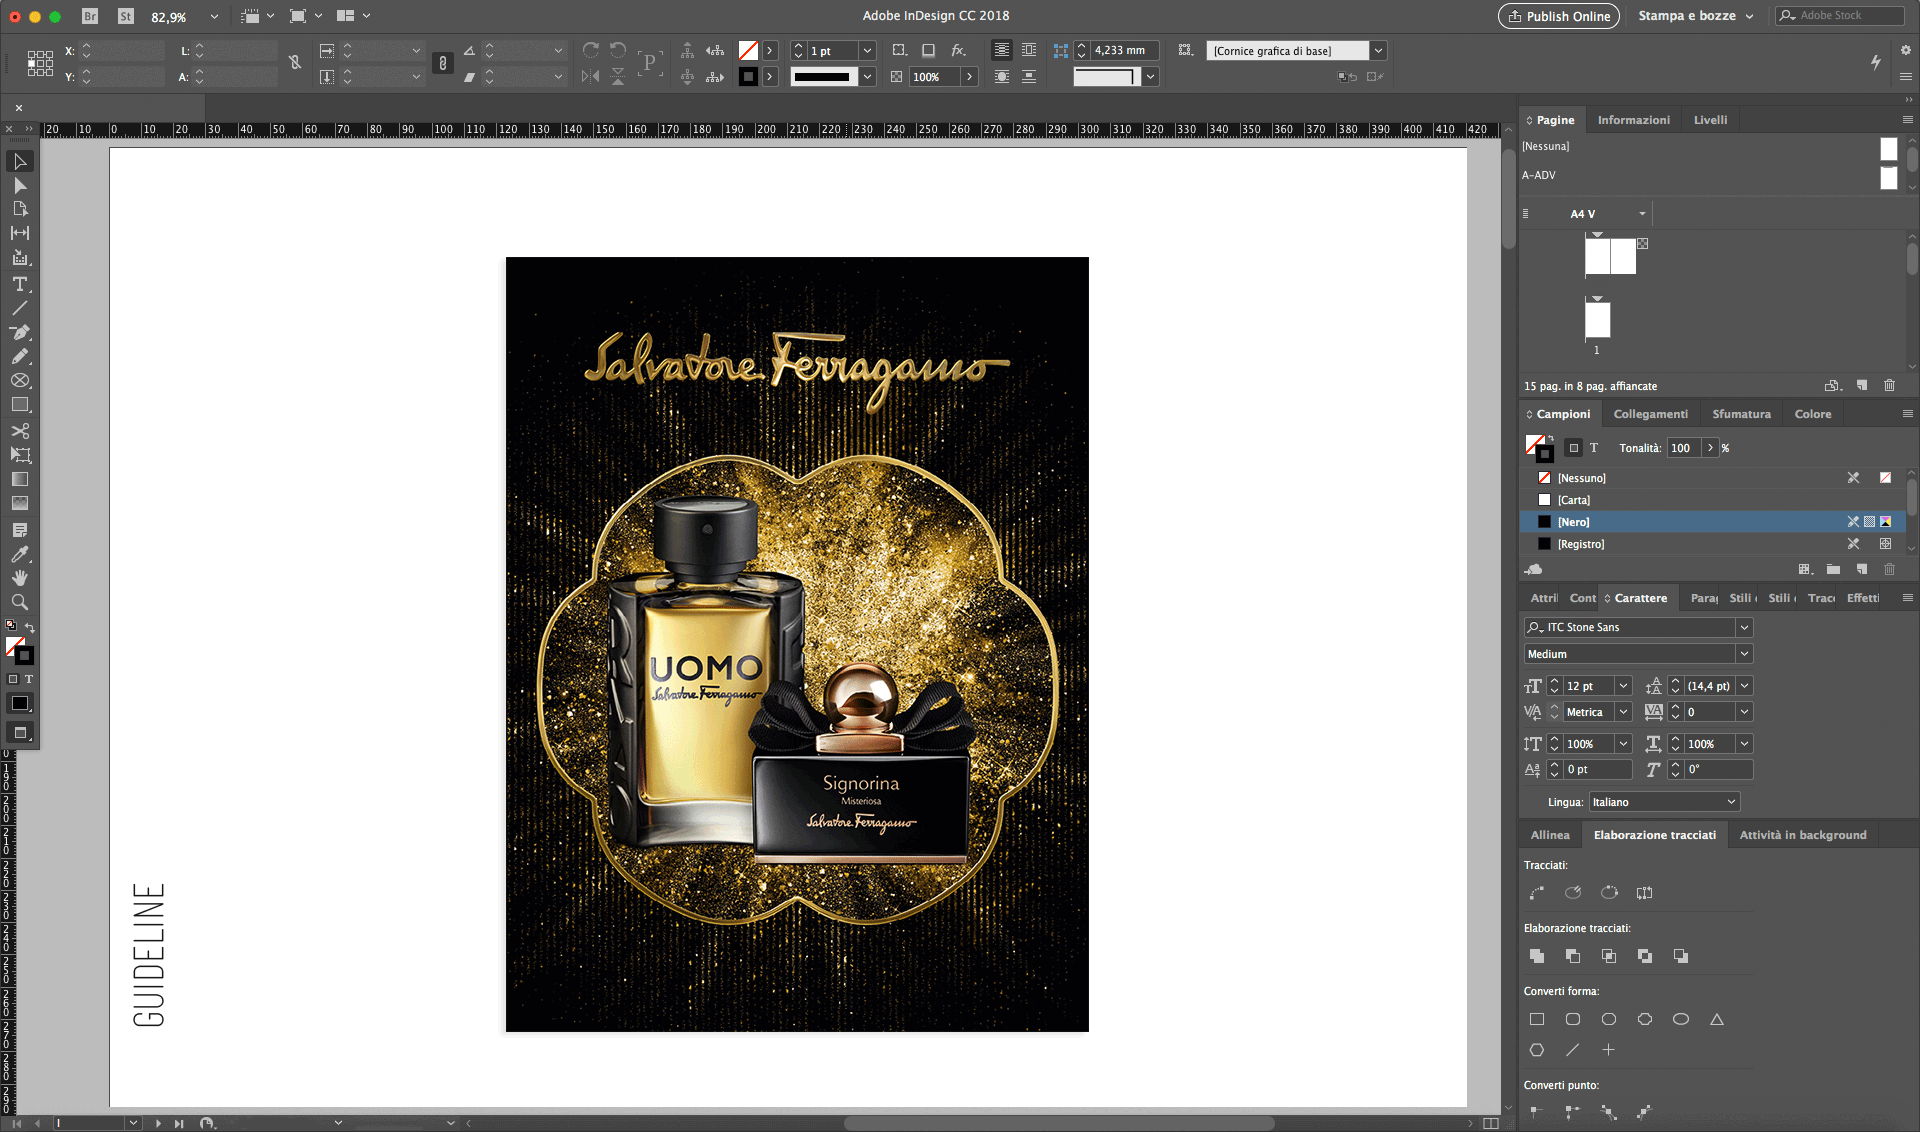Switch to Sfumatura tab

pos(1741,414)
